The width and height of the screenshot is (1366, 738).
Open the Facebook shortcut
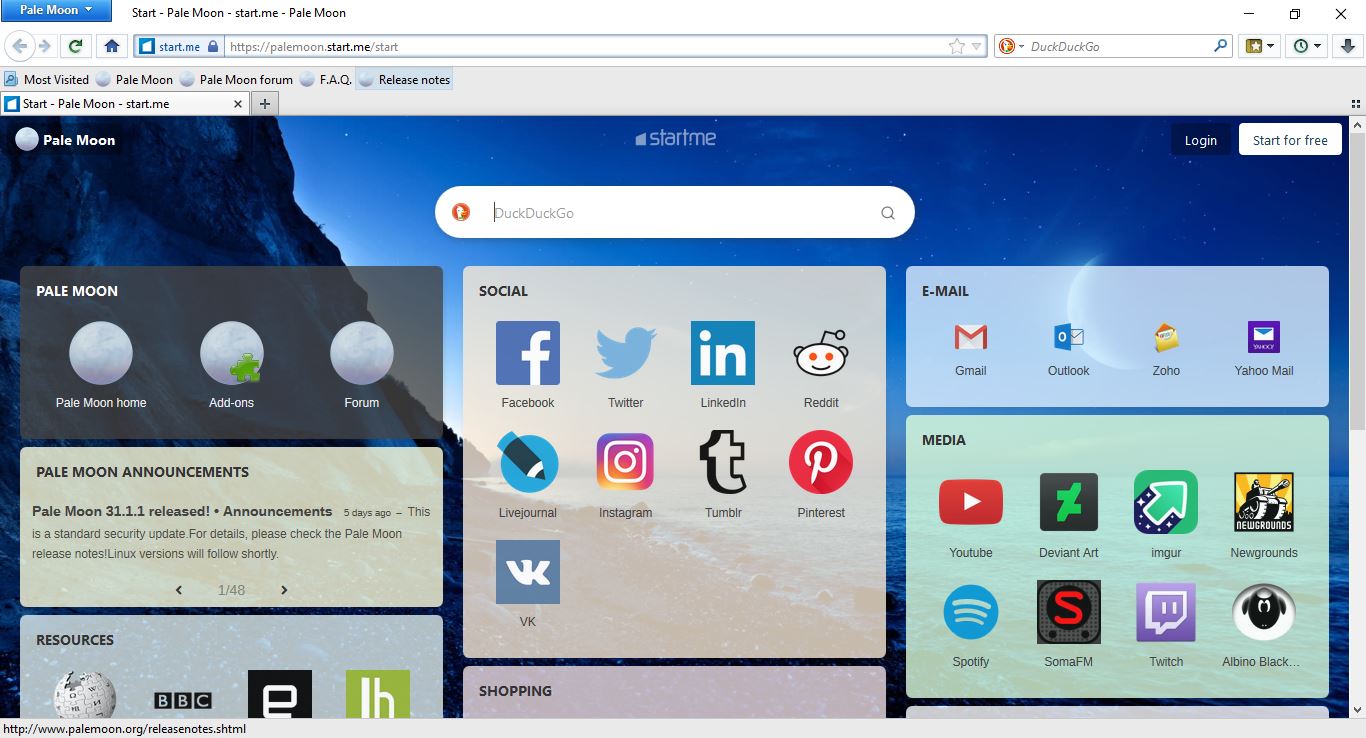coord(528,353)
